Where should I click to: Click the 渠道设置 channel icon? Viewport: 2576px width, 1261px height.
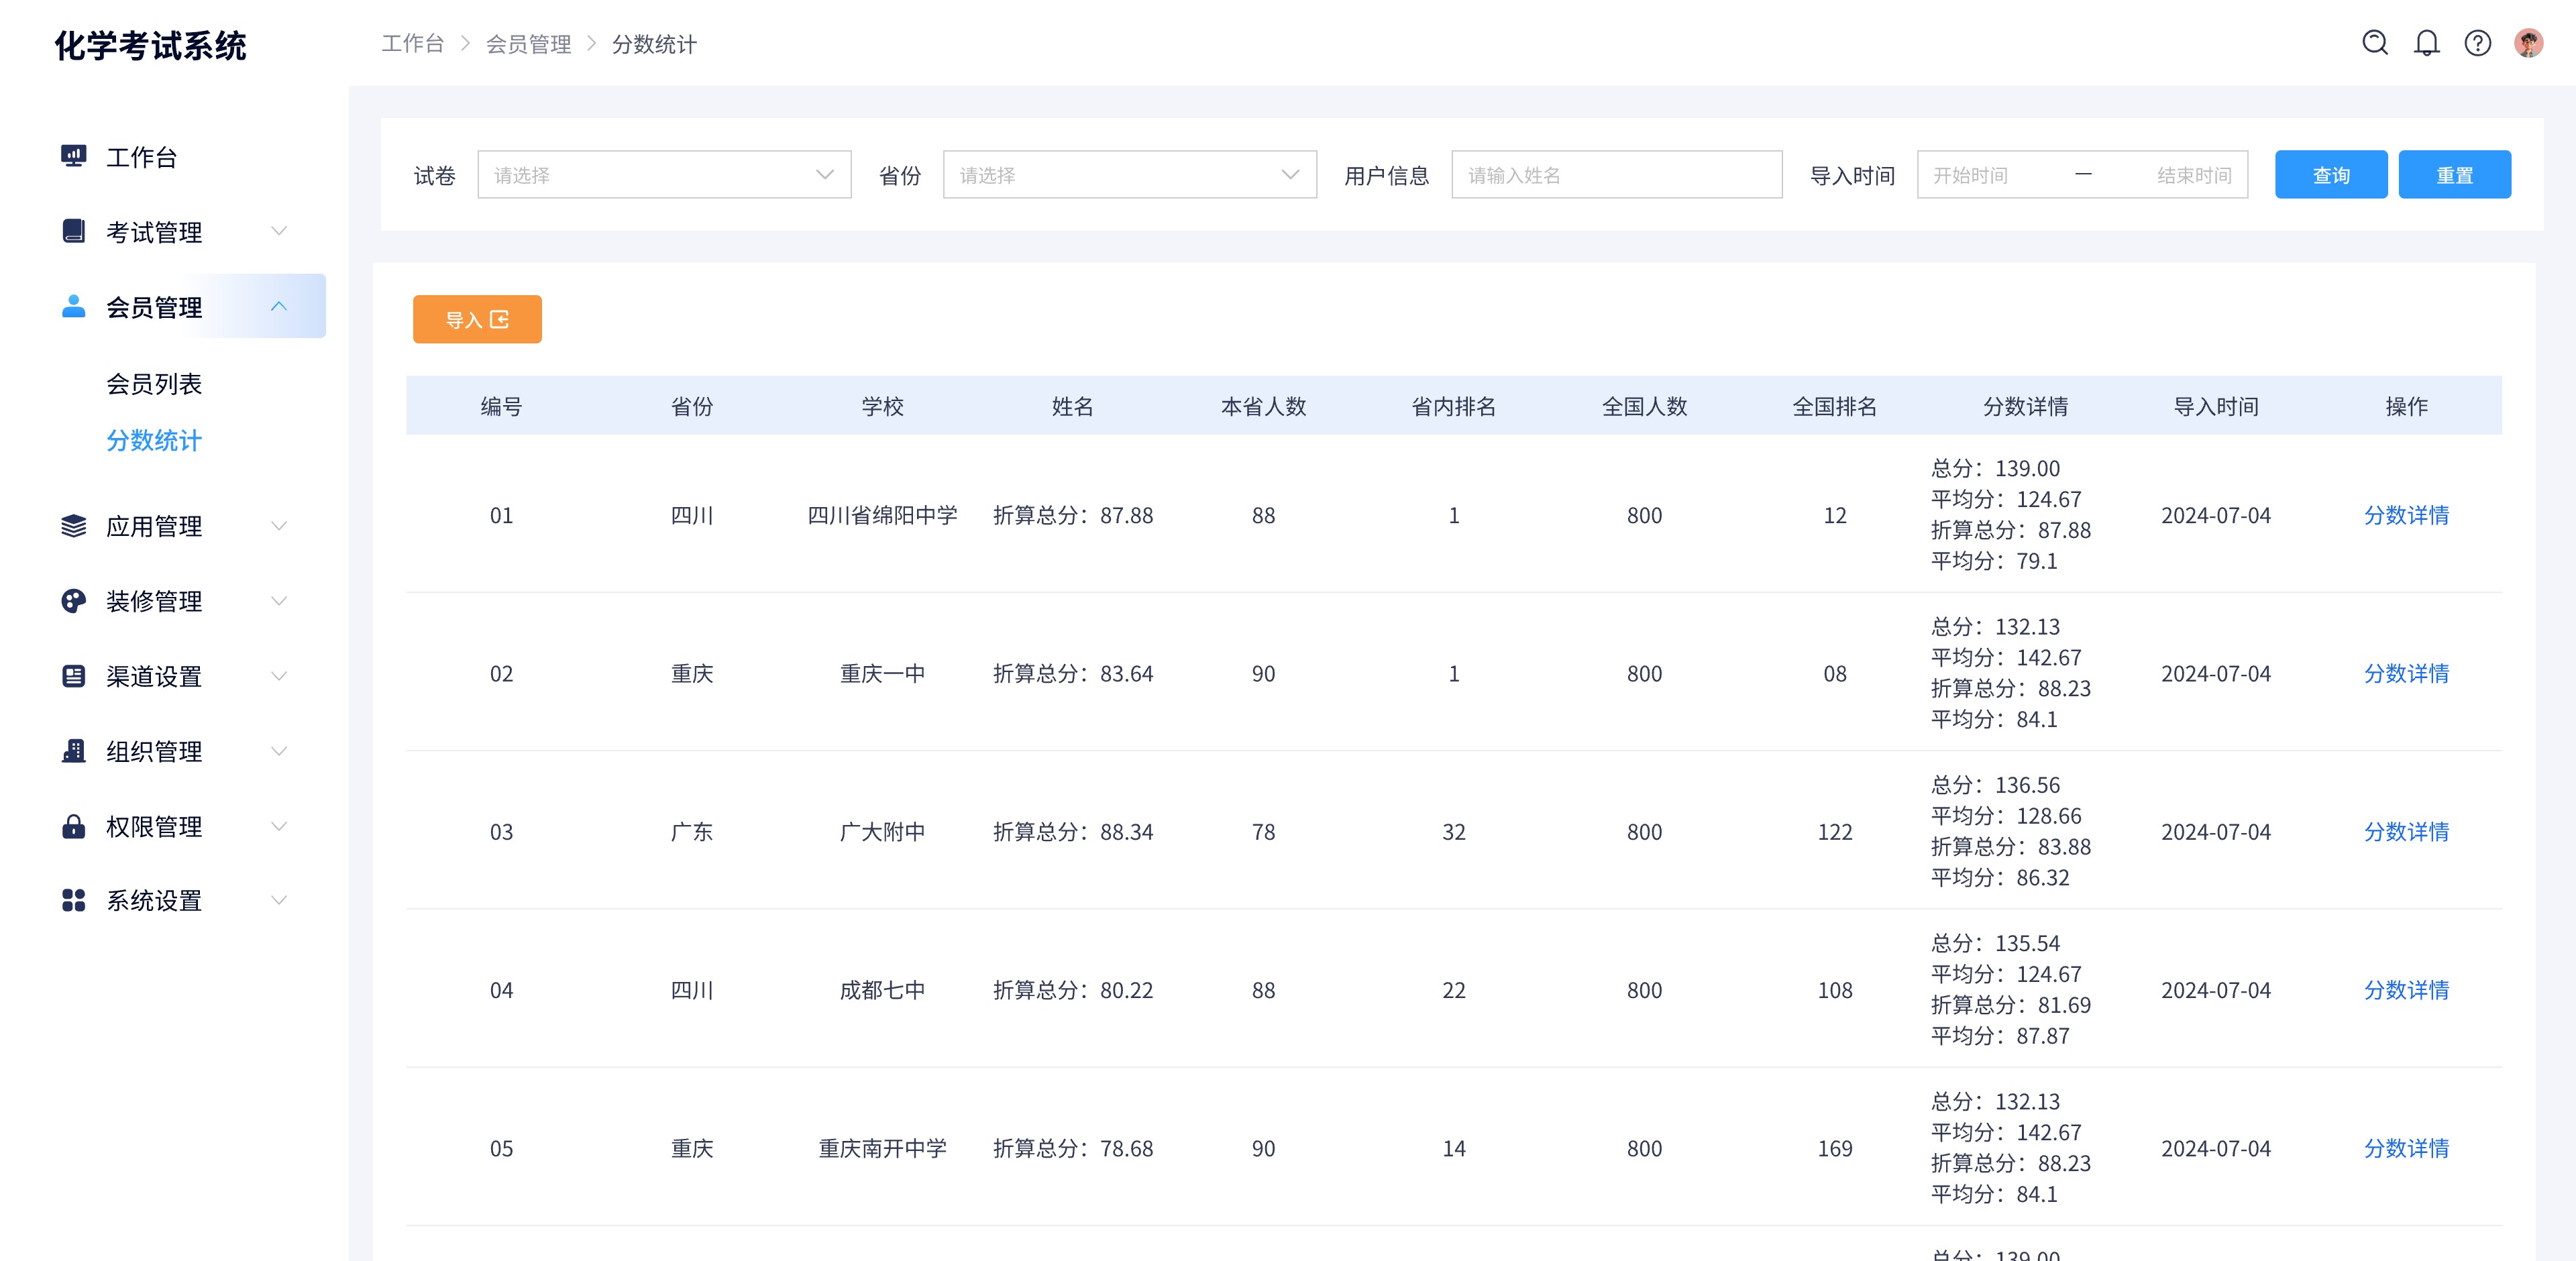[73, 676]
